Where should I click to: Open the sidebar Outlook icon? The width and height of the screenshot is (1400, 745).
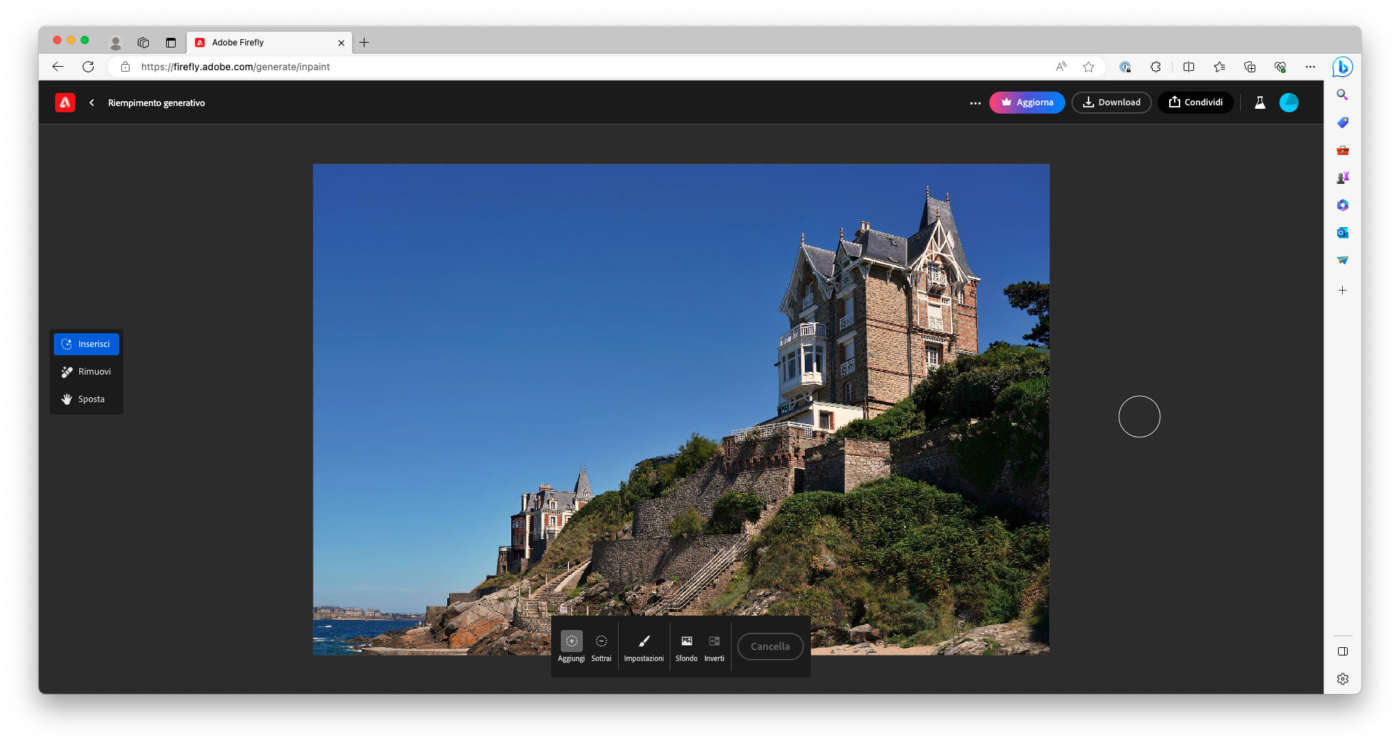(x=1342, y=232)
